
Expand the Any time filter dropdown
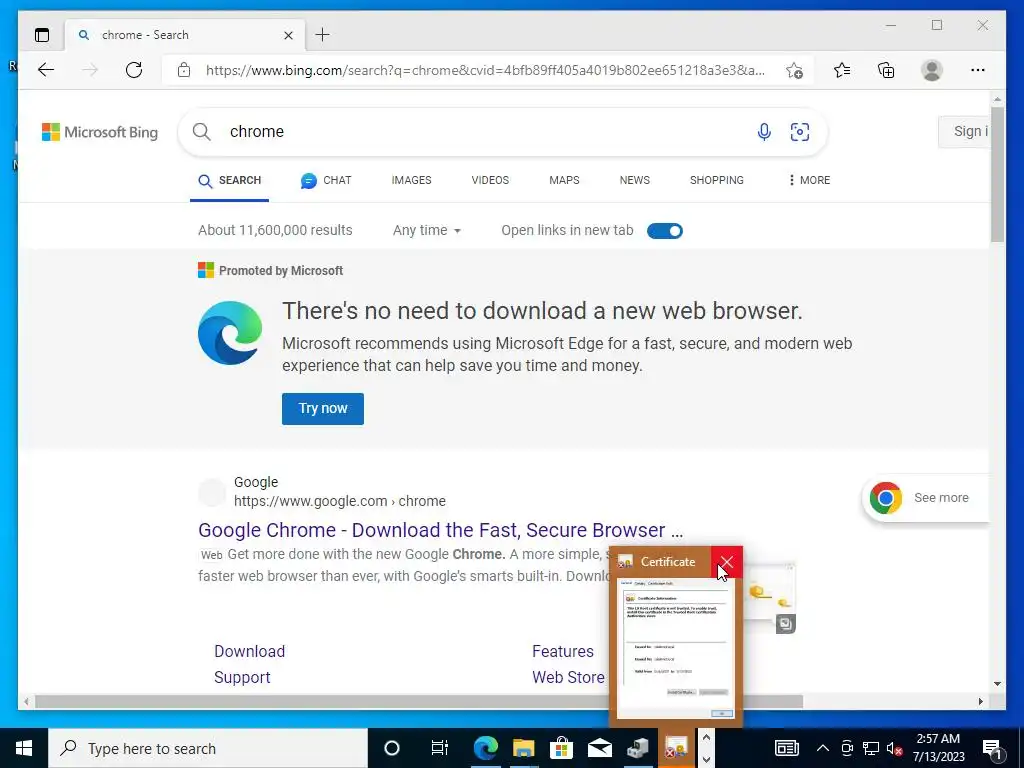click(426, 231)
